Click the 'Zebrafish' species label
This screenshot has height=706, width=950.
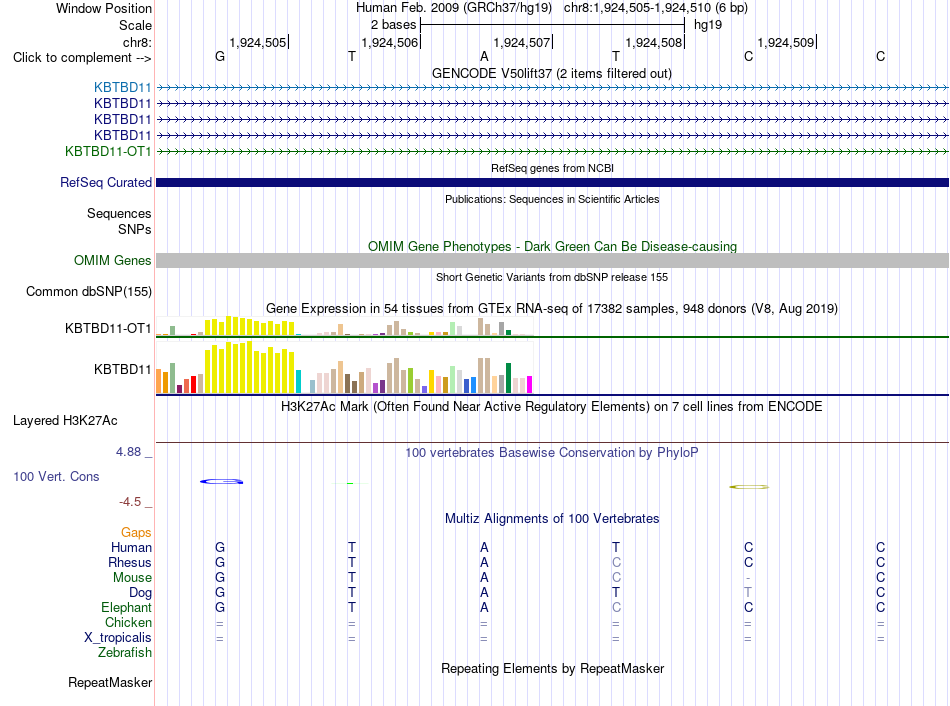tap(125, 653)
